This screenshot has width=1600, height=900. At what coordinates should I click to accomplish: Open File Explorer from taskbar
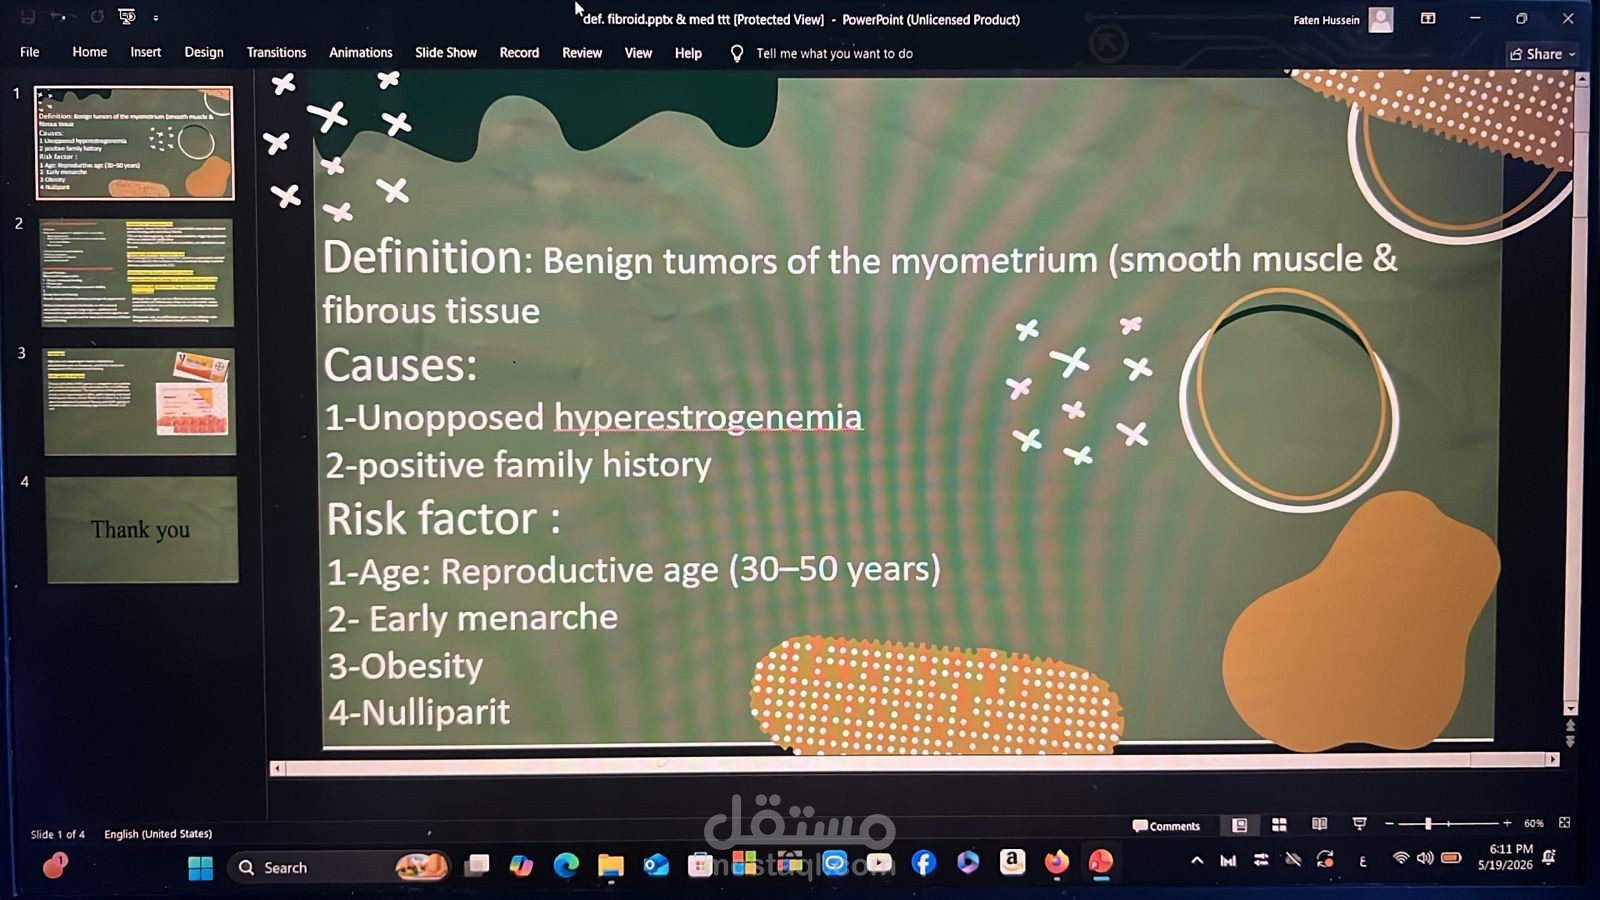coord(611,865)
